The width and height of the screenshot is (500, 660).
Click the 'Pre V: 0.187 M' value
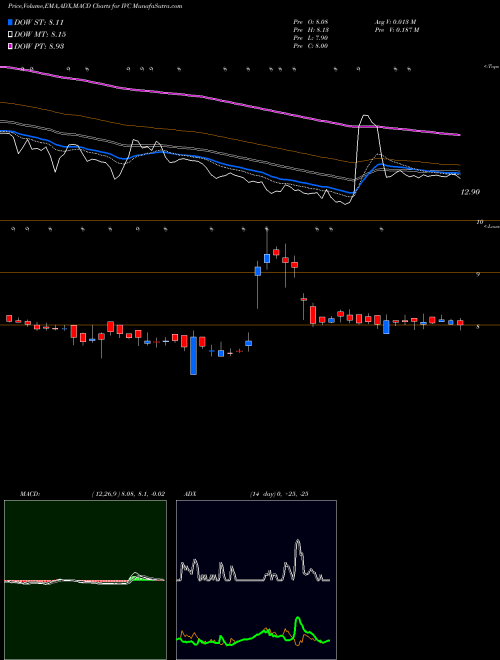pyautogui.click(x=398, y=30)
